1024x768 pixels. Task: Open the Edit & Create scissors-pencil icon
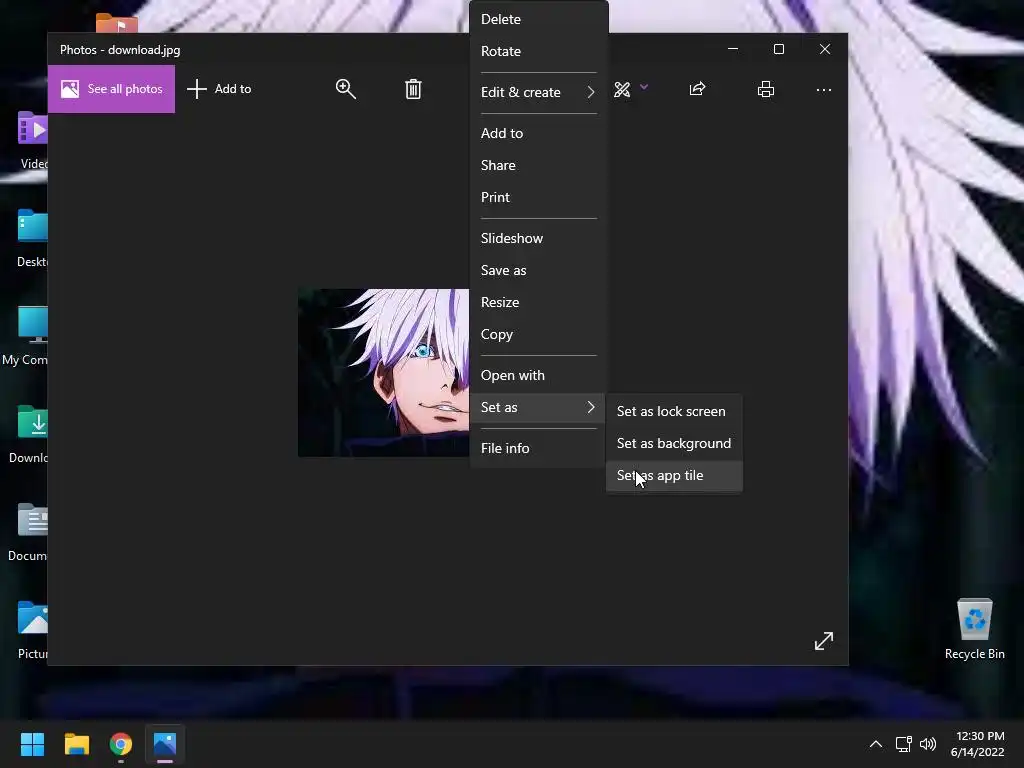click(622, 89)
